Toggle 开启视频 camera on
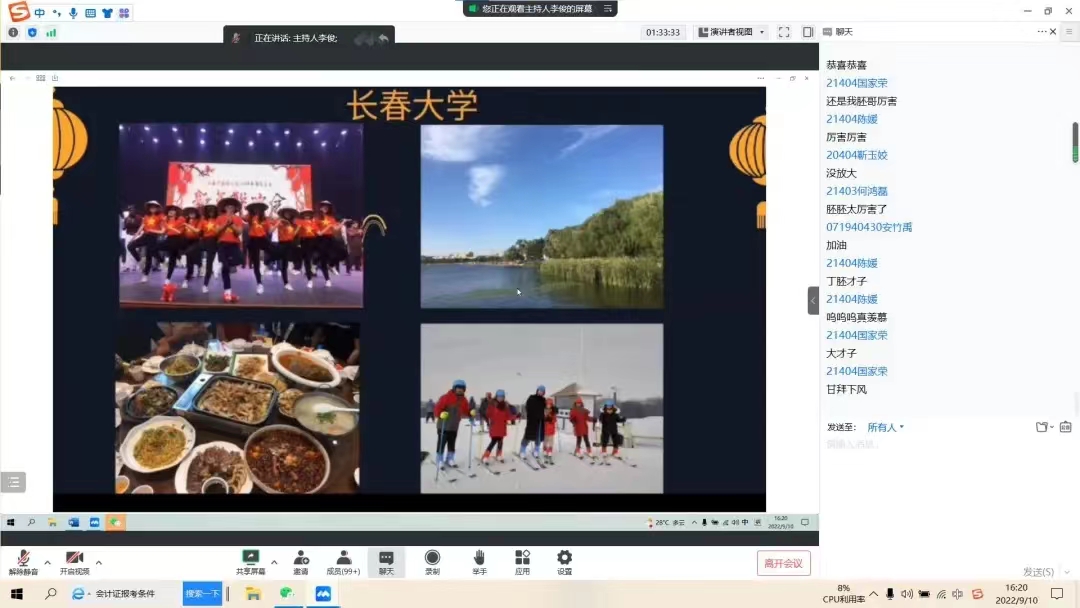Screen dimensions: 1080x608 point(74,562)
